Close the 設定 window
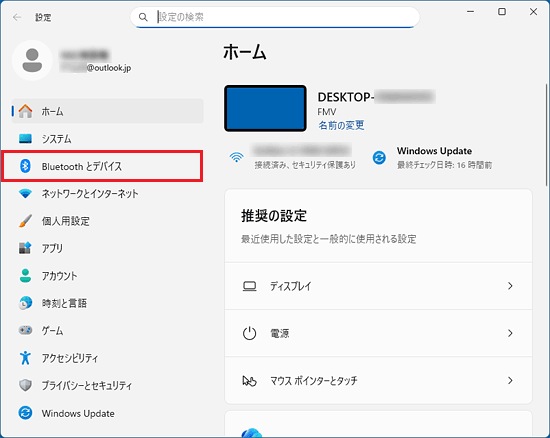Screen dimensions: 550x438 [x=533, y=12]
